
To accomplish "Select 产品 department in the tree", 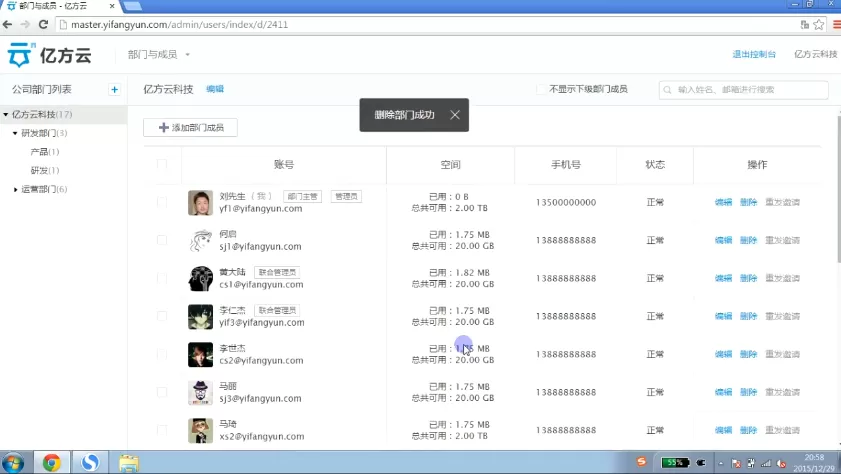I will (45, 152).
